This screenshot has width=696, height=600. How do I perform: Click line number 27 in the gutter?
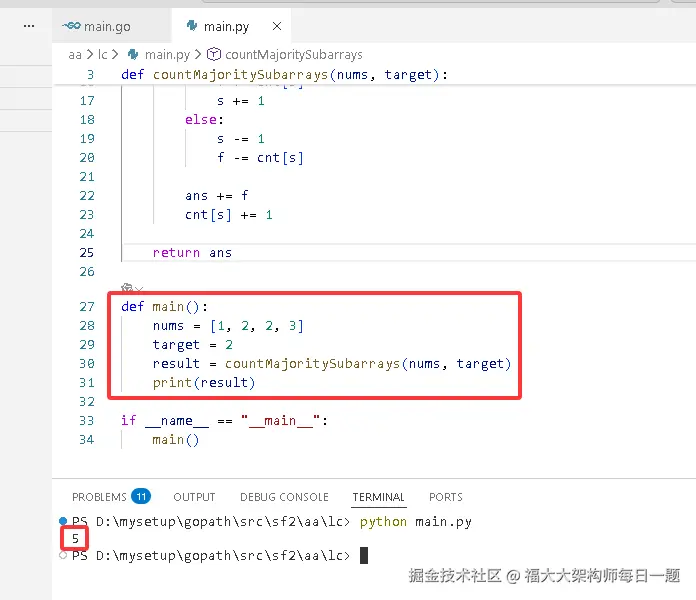[x=87, y=307]
